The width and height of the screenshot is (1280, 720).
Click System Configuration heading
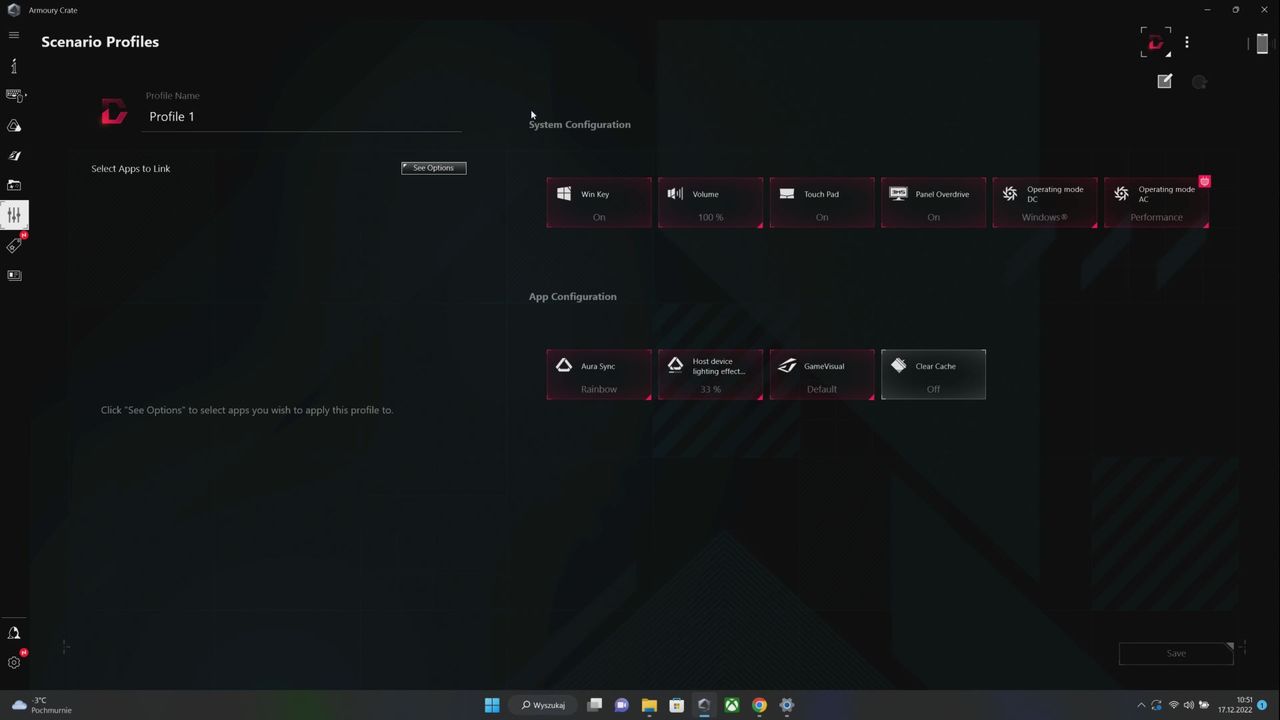coord(580,125)
